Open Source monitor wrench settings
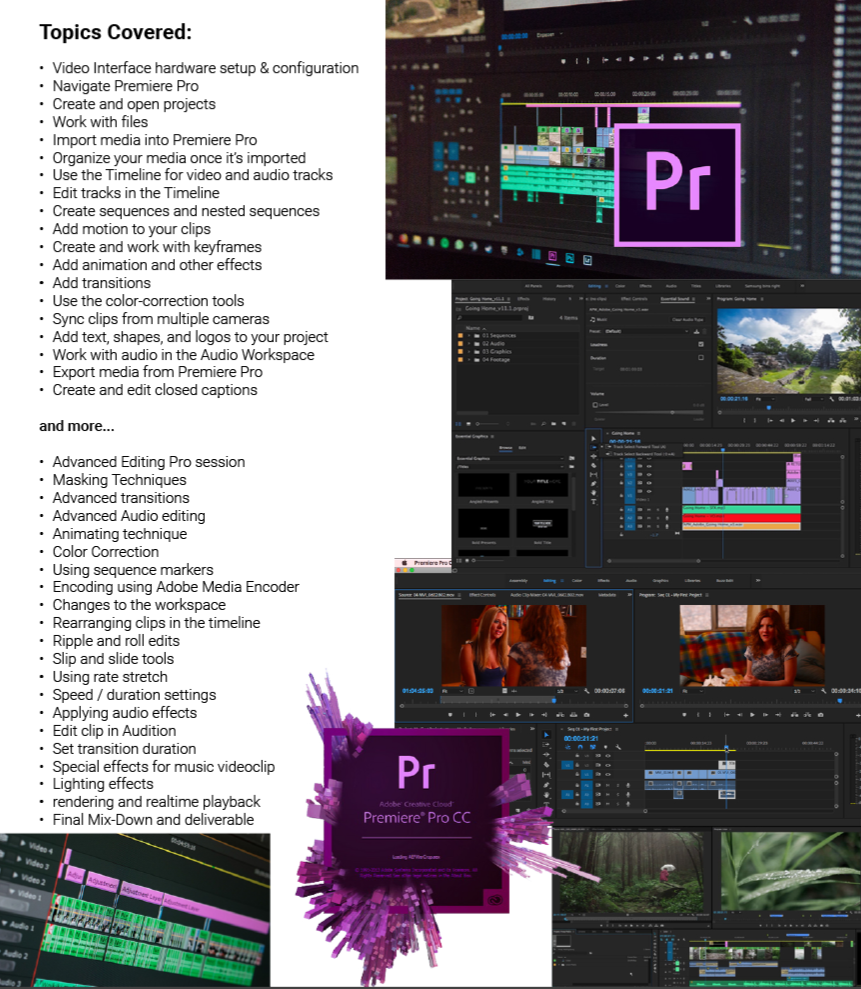Viewport: 861px width, 989px height. point(587,691)
